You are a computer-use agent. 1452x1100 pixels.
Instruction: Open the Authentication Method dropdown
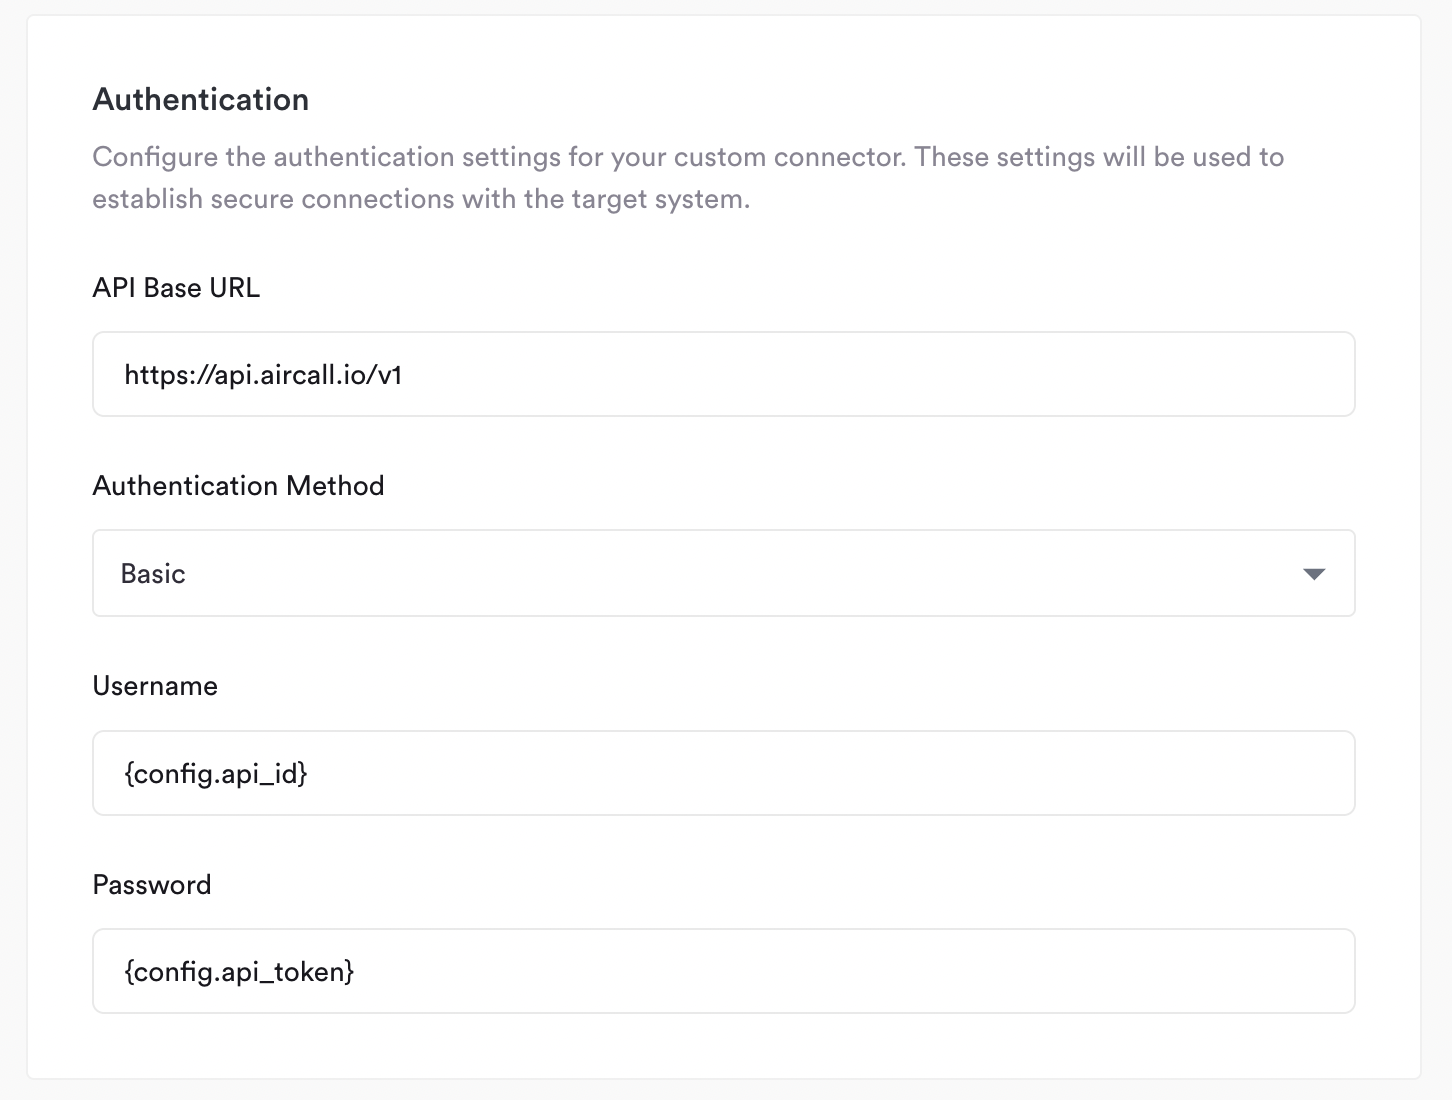point(724,573)
